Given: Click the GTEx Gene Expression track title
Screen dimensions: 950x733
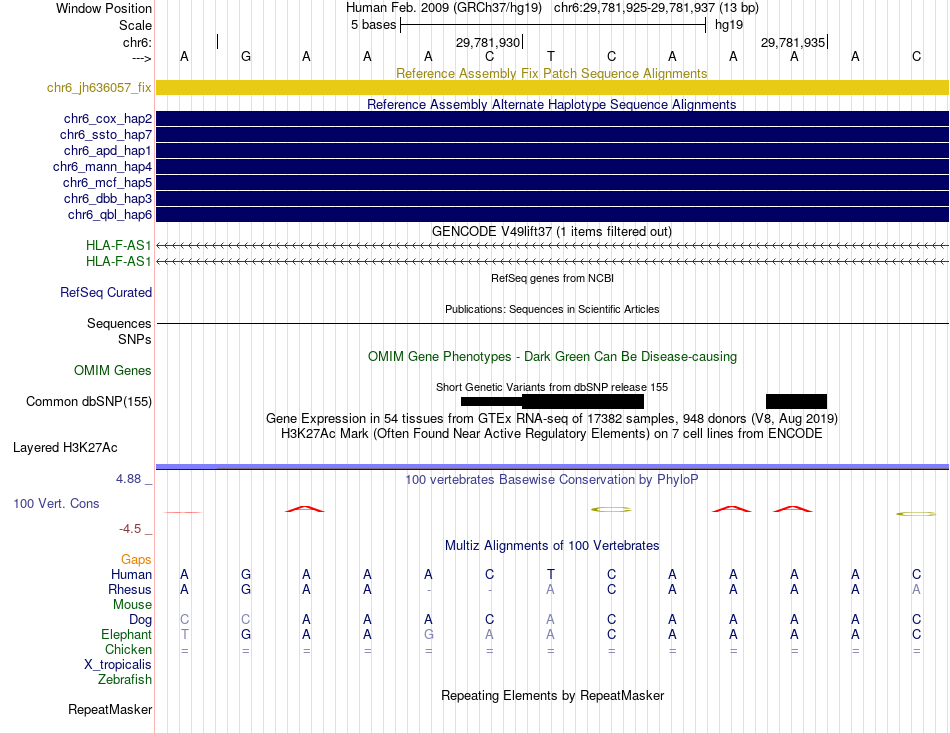Looking at the screenshot, I should point(552,419).
